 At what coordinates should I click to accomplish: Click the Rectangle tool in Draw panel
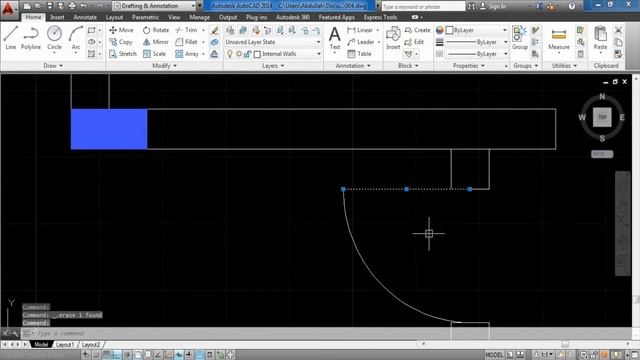point(91,30)
